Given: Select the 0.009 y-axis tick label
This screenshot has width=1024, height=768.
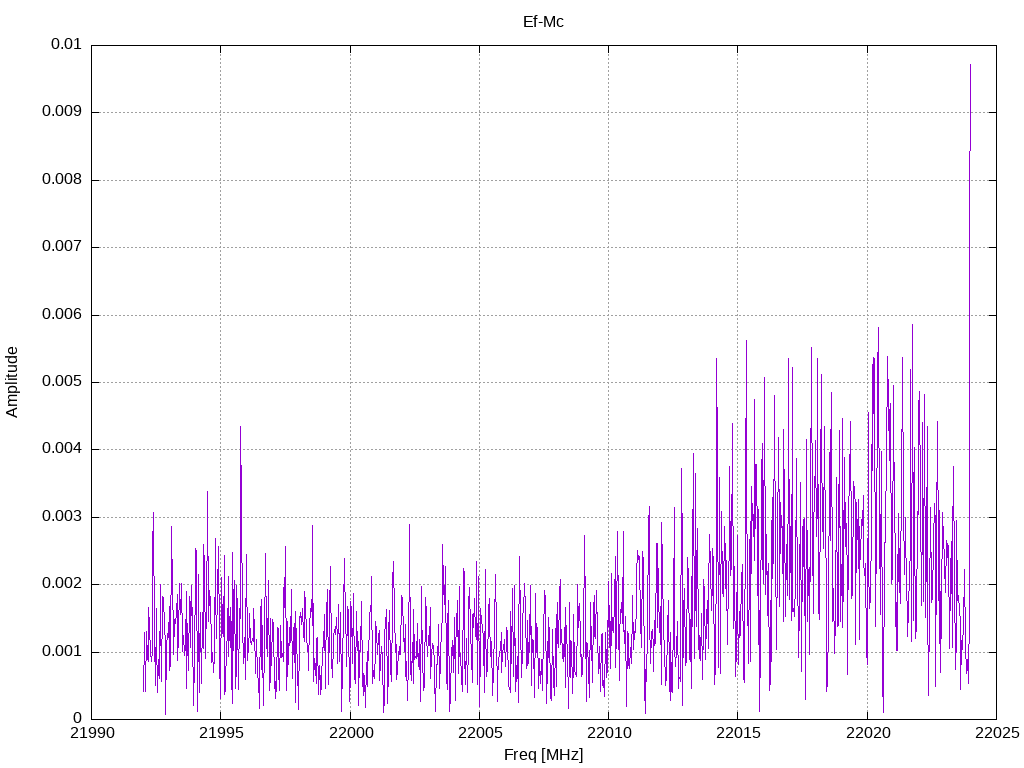Looking at the screenshot, I should pyautogui.click(x=61, y=112).
